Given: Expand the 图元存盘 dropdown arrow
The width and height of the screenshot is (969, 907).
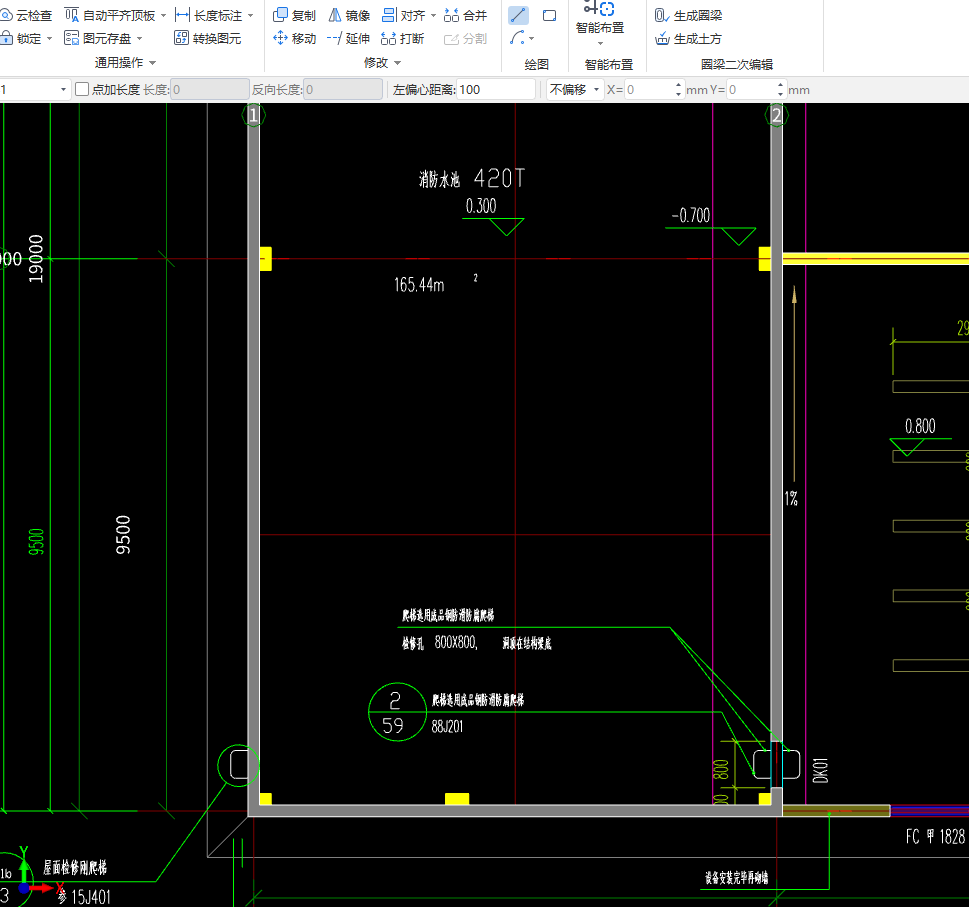Looking at the screenshot, I should (x=140, y=38).
